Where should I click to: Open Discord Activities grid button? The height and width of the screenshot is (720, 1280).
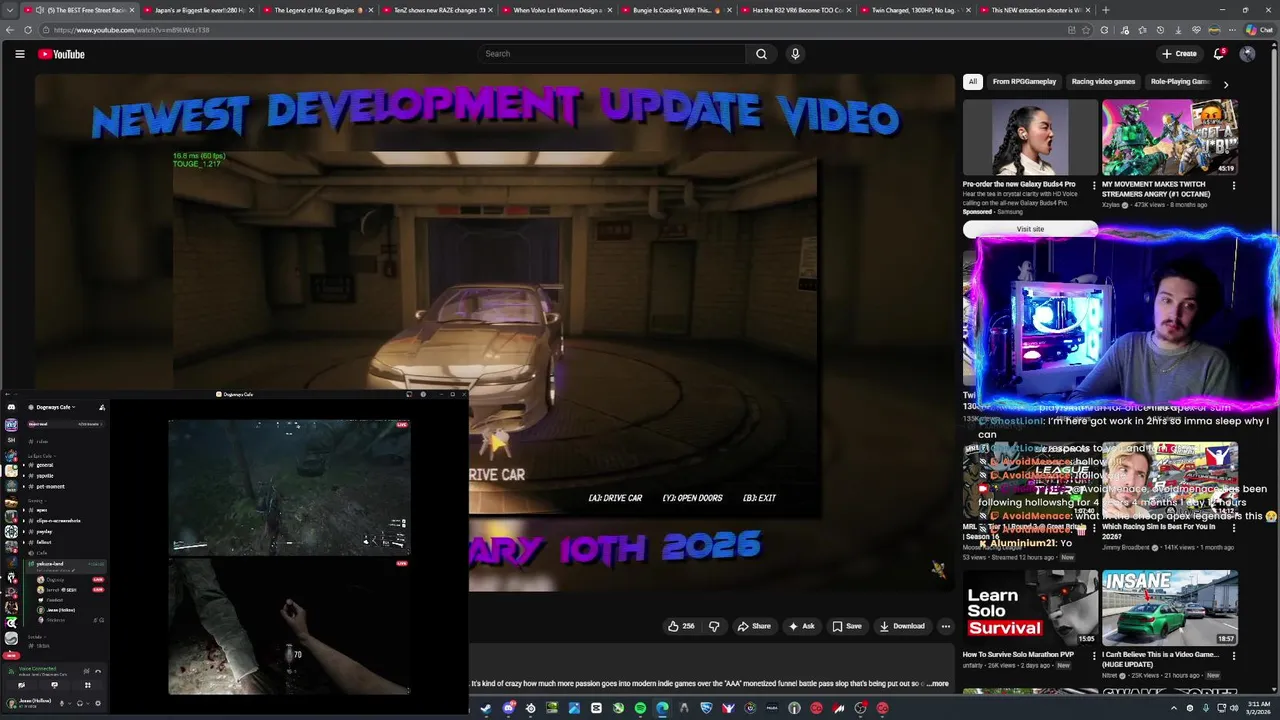pos(87,685)
